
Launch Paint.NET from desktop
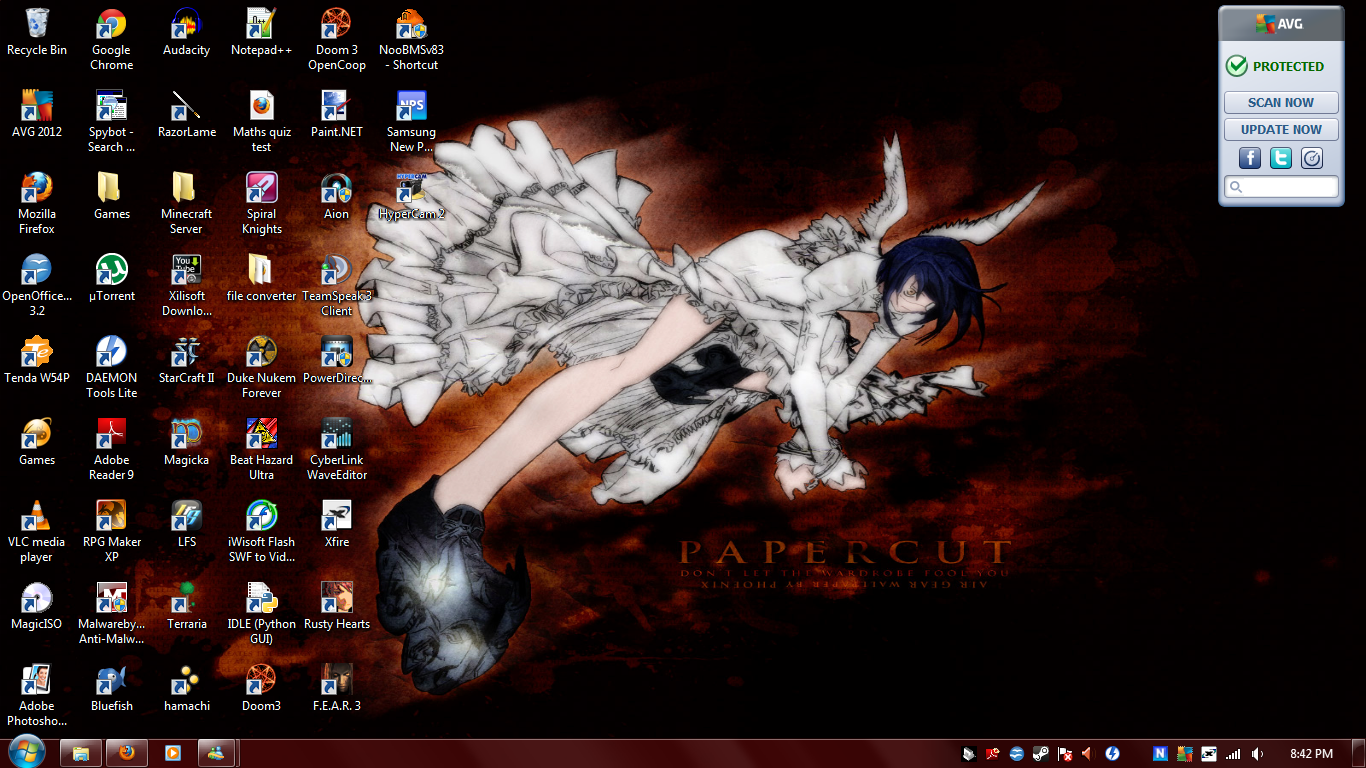point(336,114)
